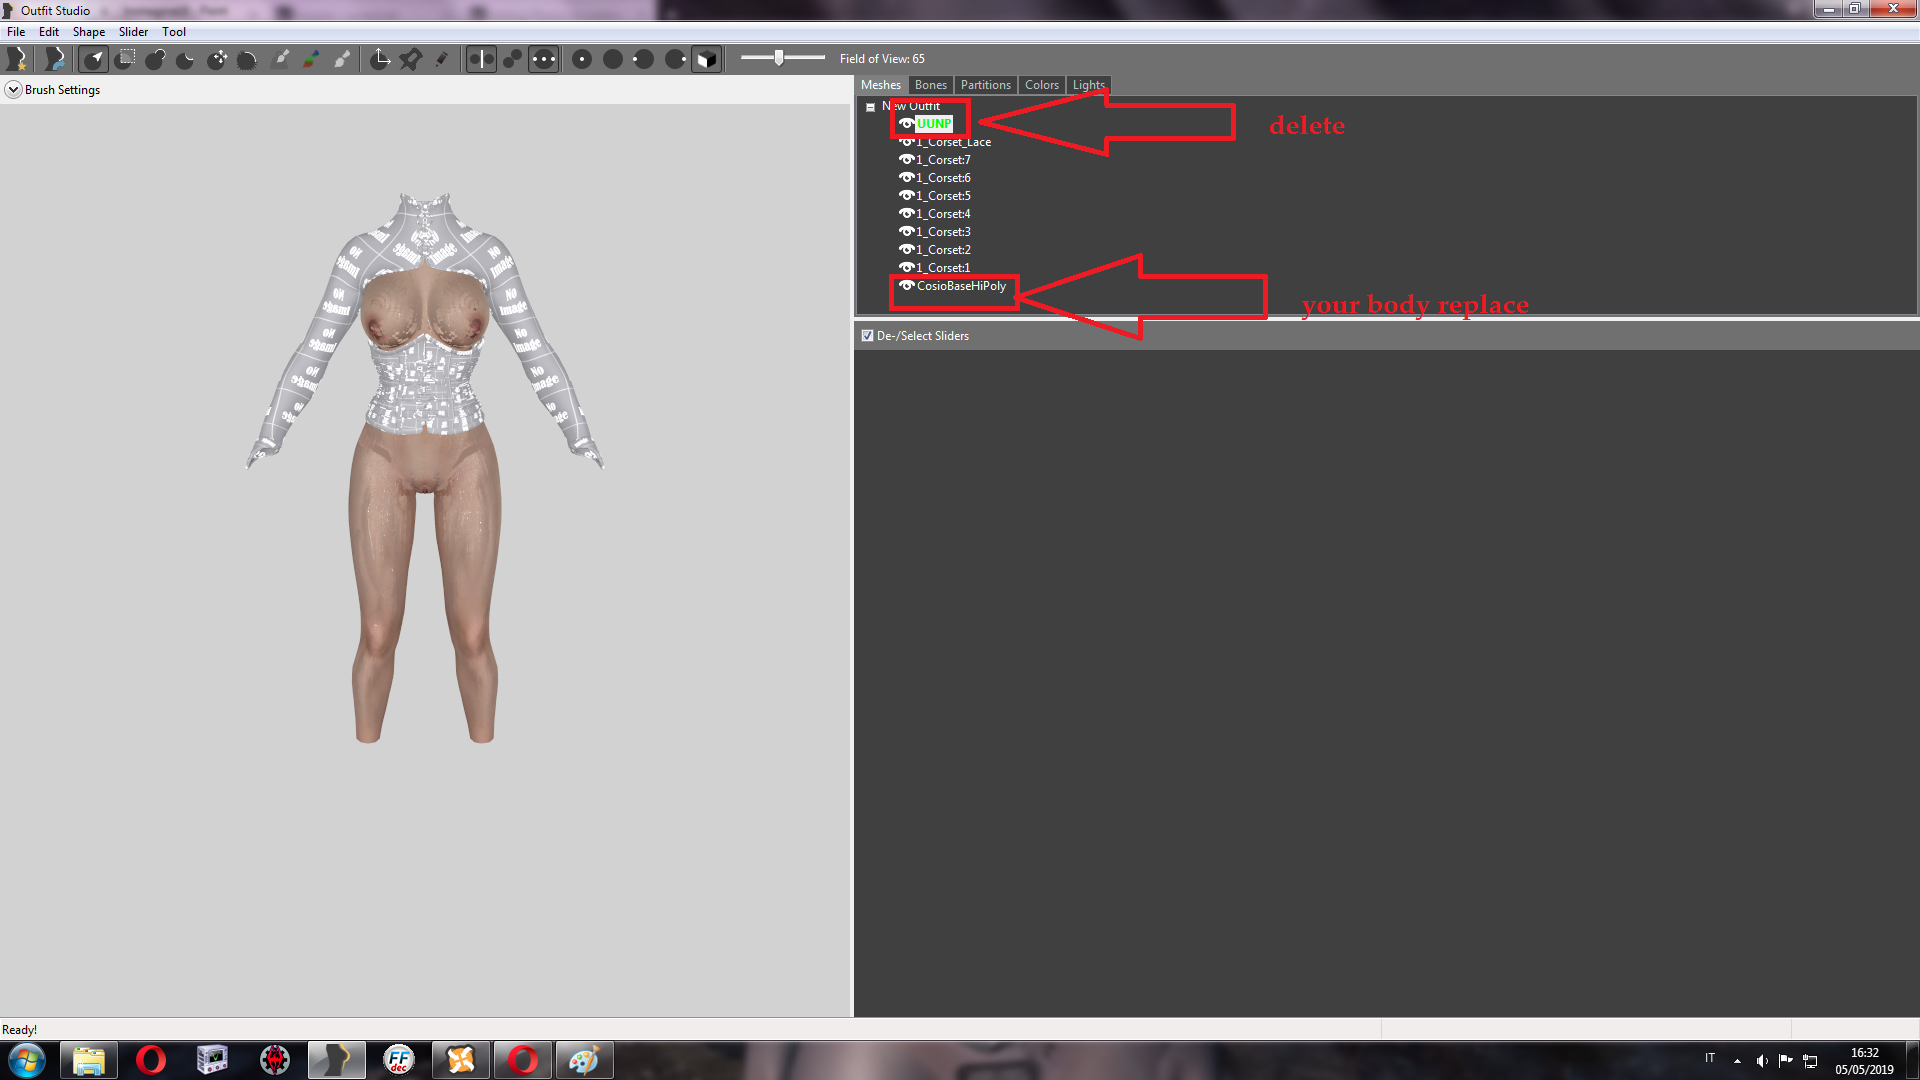This screenshot has width=1920, height=1080.
Task: Collapse the New Outfit tree node
Action: coord(870,107)
